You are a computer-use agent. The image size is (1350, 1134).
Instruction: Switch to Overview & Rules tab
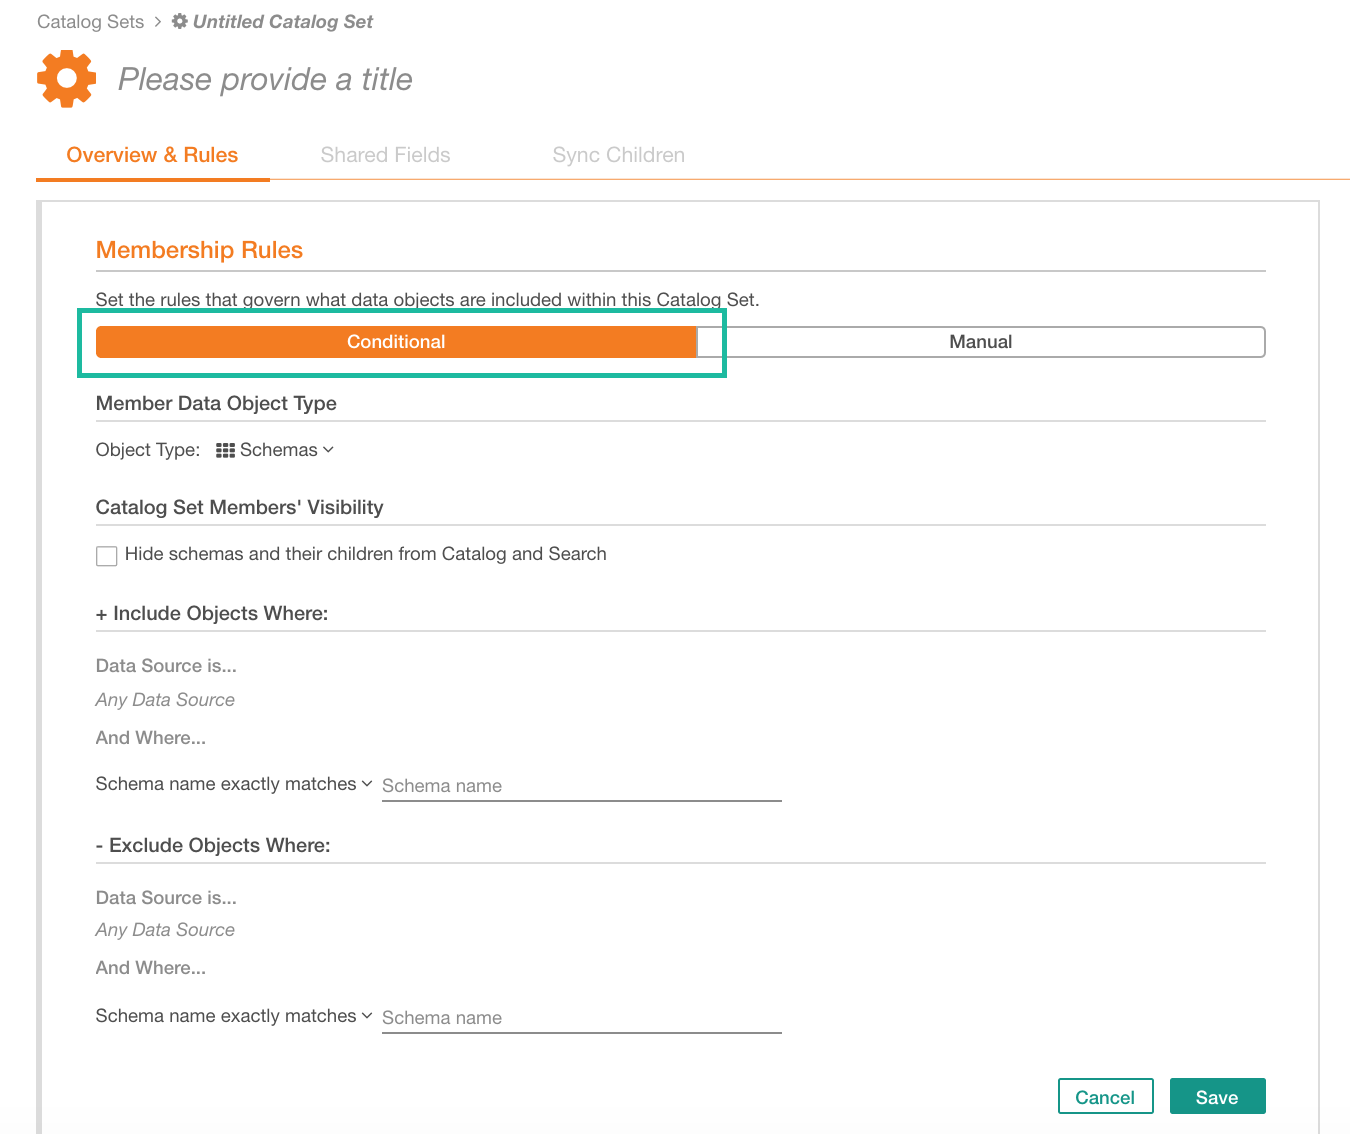click(152, 155)
